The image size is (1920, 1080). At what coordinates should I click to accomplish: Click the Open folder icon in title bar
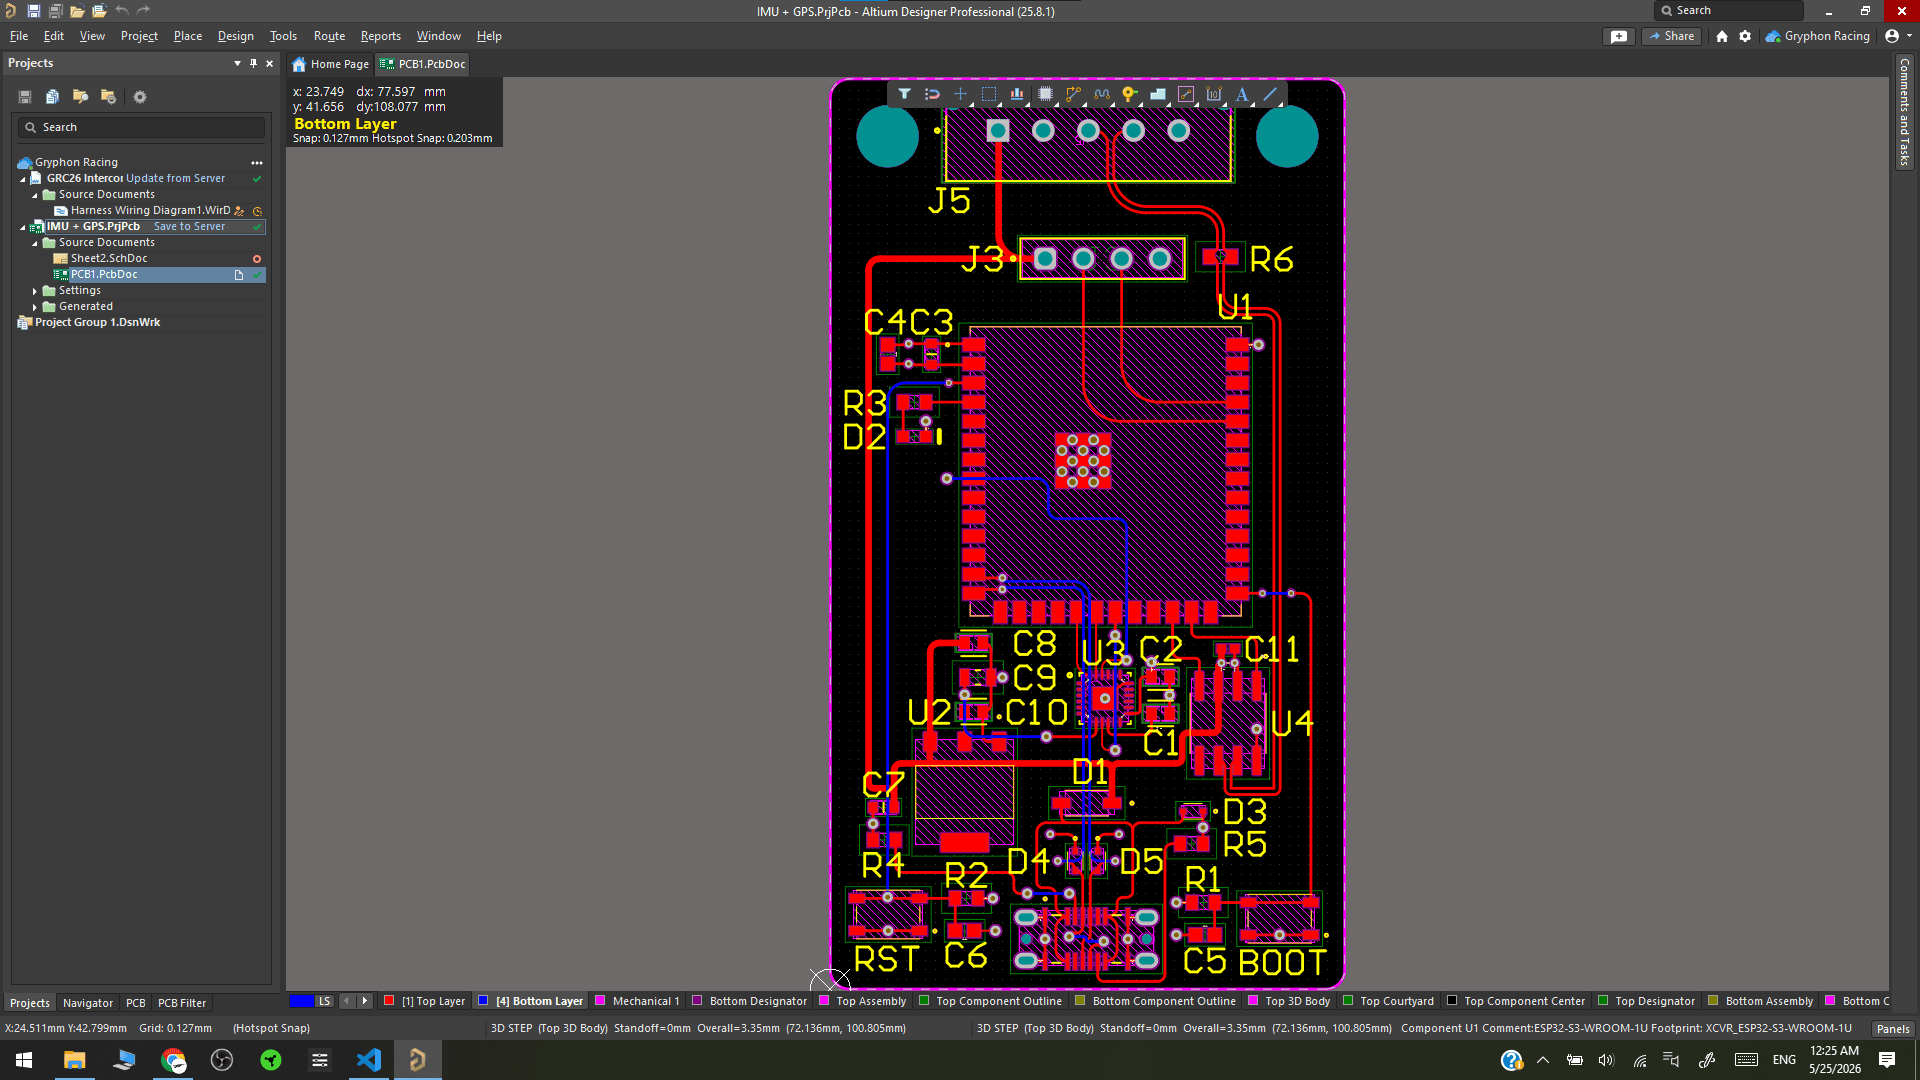point(77,11)
